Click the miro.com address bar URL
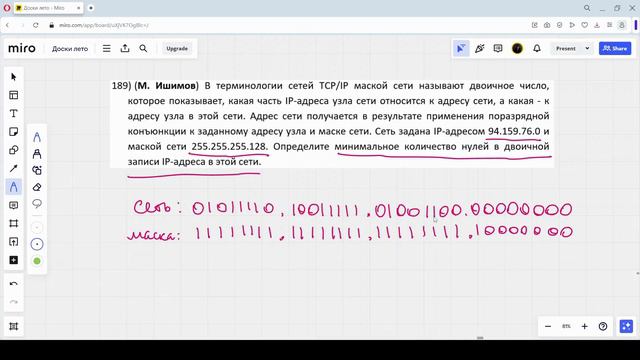The image size is (640, 360). (104, 25)
